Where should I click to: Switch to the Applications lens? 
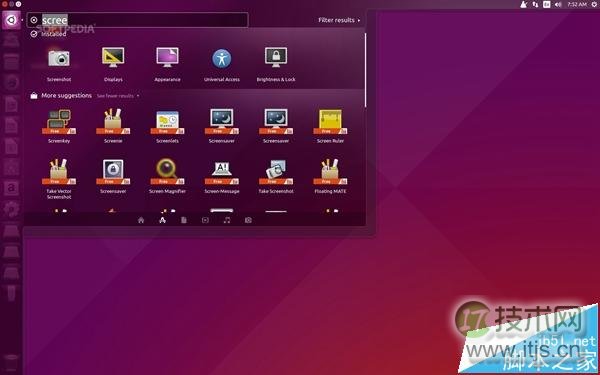pyautogui.click(x=162, y=220)
